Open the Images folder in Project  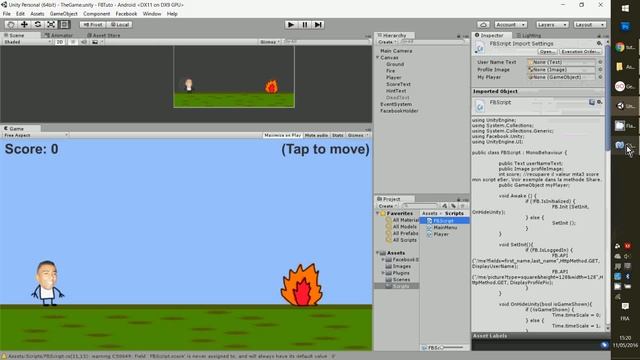[x=402, y=266]
